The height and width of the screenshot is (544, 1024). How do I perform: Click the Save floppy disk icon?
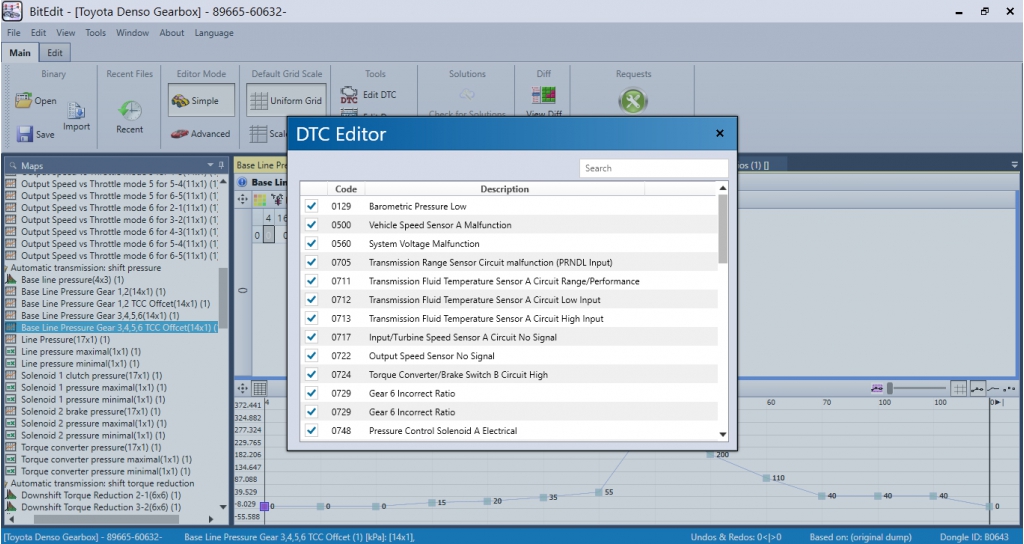[x=24, y=134]
